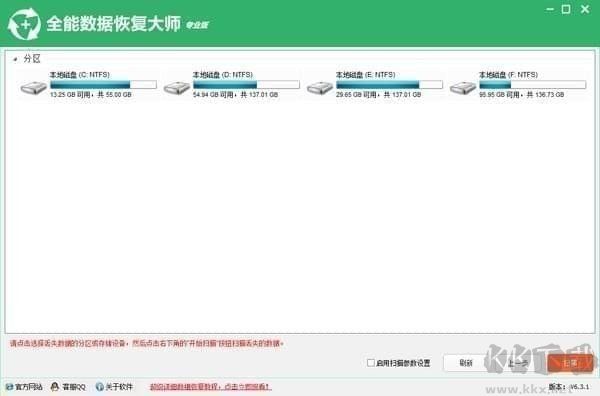Click the E: drive usage bar
Viewport: 600px width, 396px height.
390,84
